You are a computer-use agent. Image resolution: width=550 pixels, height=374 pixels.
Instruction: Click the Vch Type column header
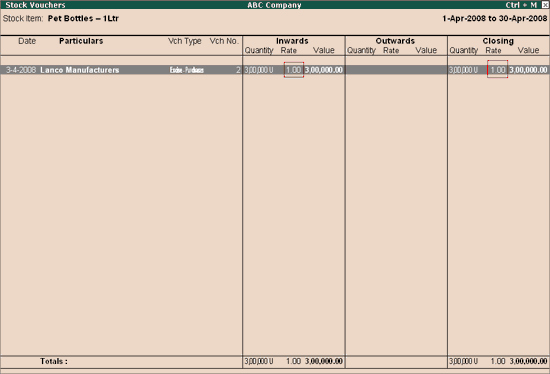[185, 41]
